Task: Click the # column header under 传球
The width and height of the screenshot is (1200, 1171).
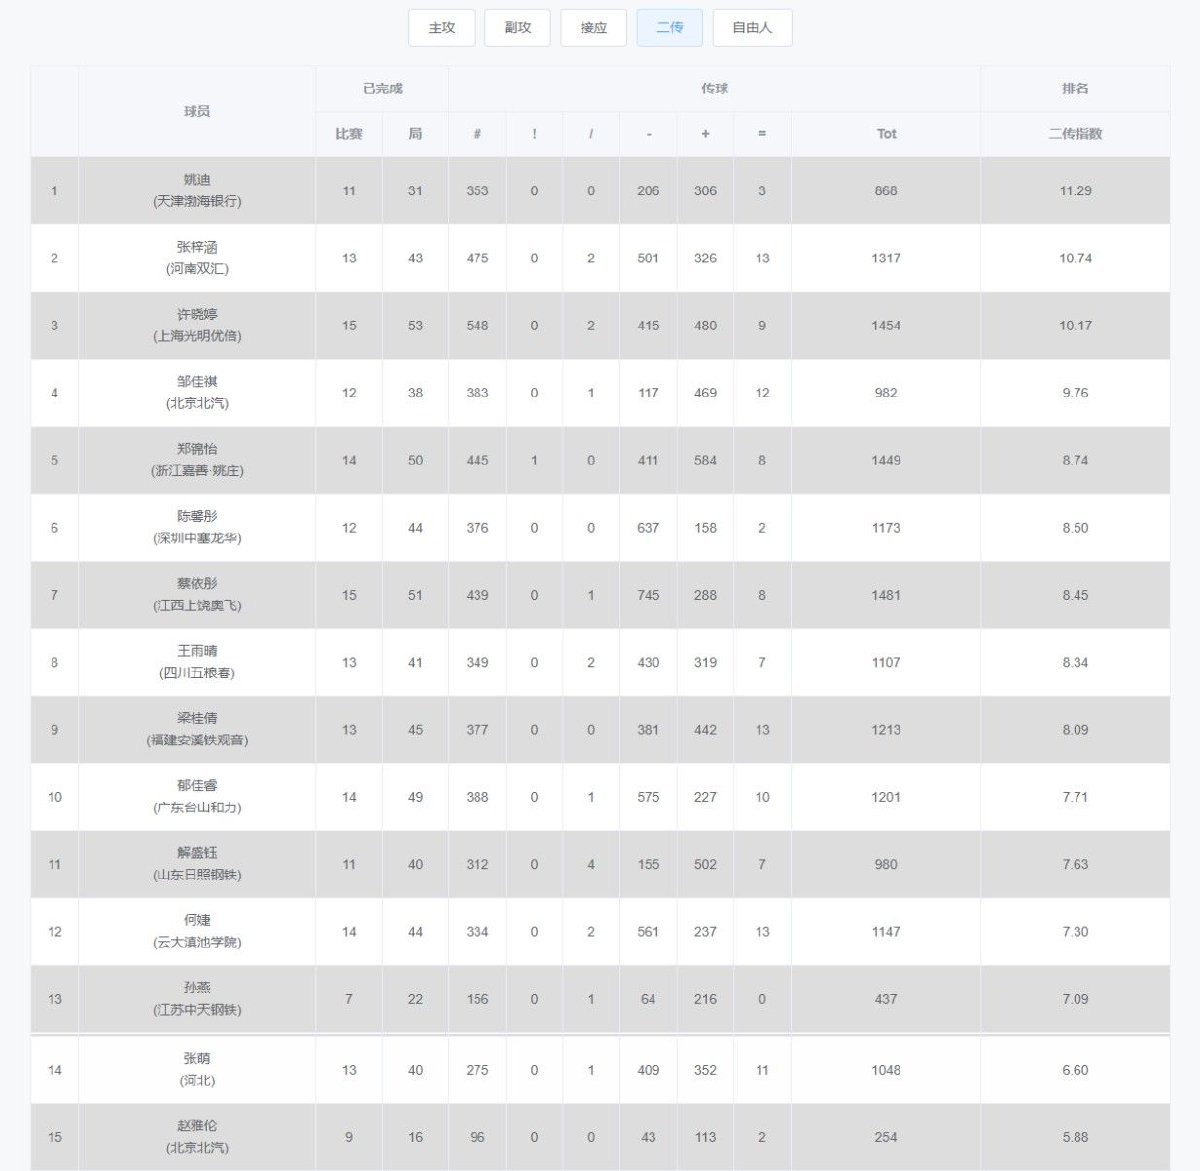Action: pyautogui.click(x=477, y=134)
